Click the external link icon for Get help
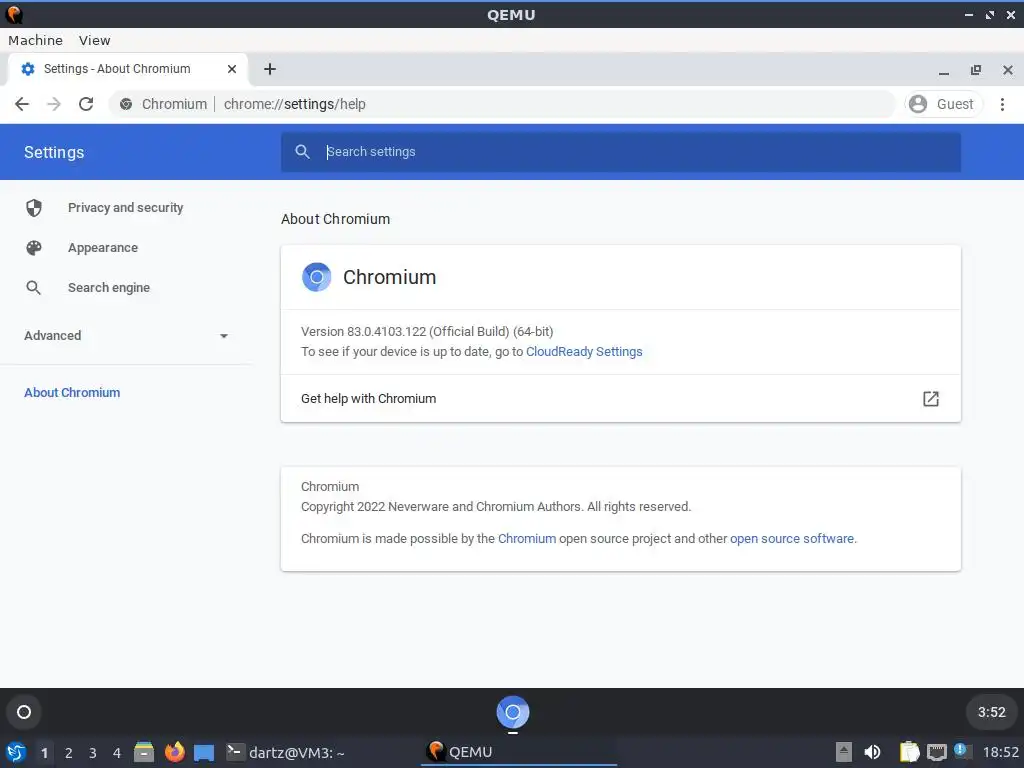Screen dimensions: 1024x768 [x=931, y=398]
